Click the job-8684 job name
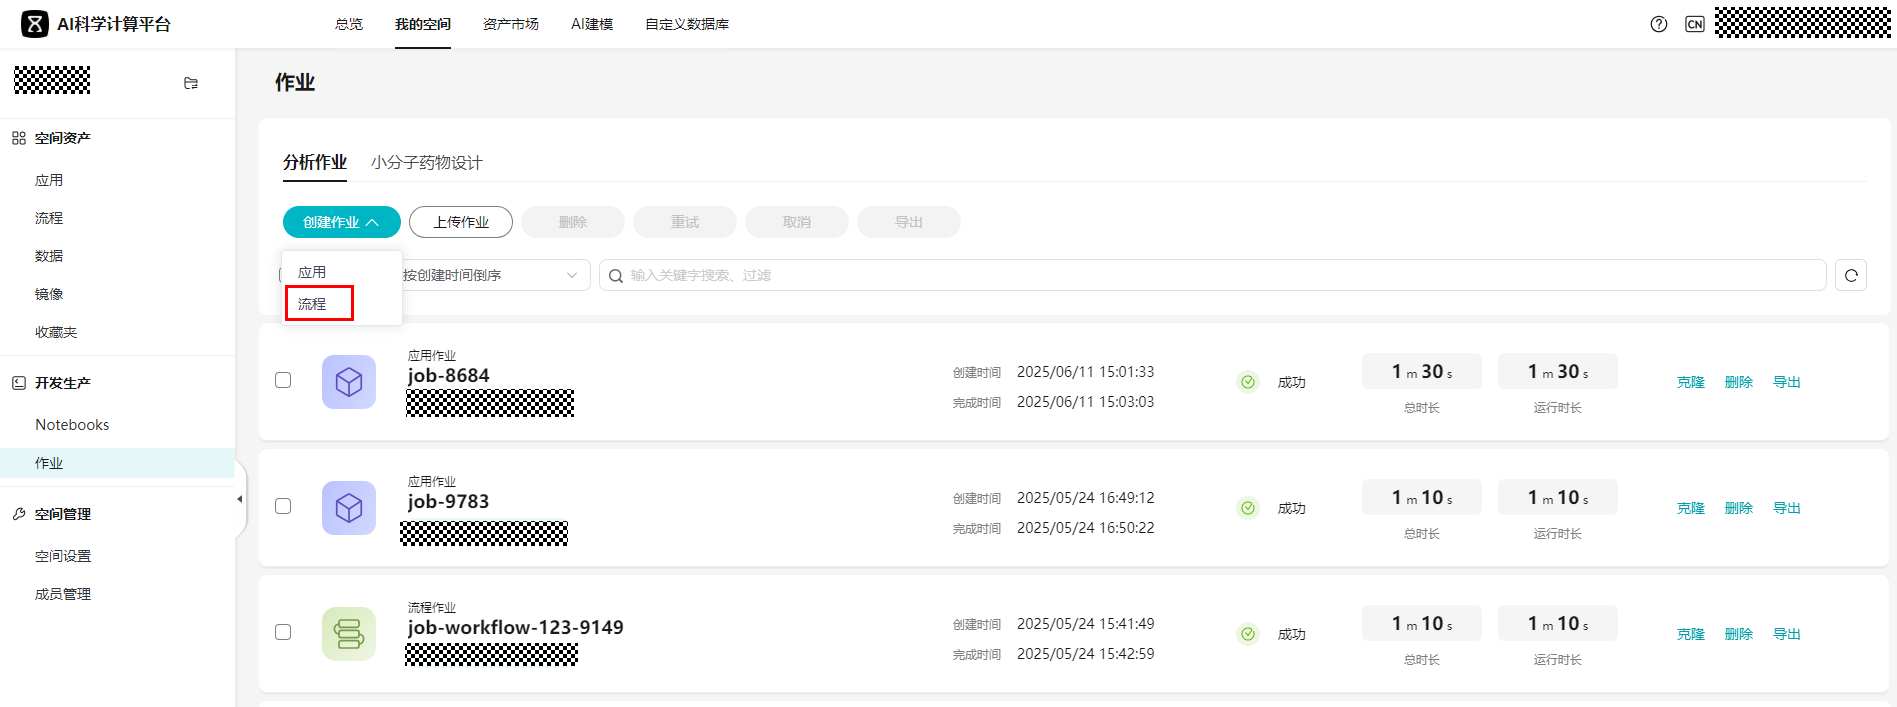Image resolution: width=1897 pixels, height=707 pixels. tap(449, 376)
